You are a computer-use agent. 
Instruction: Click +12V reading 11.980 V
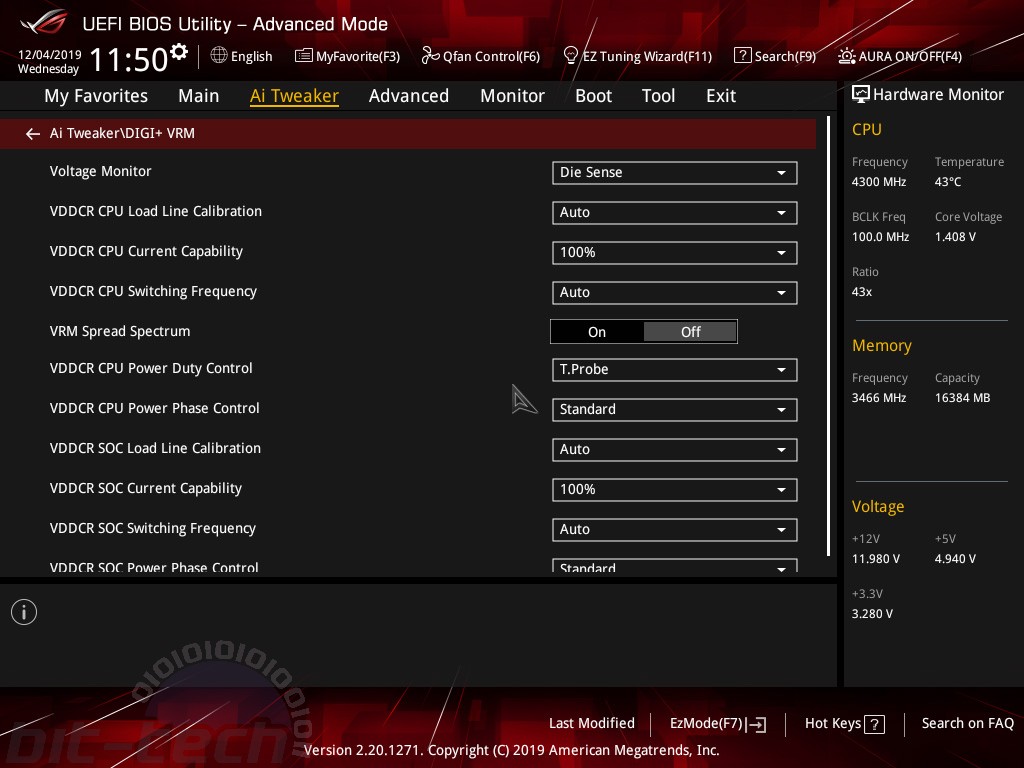(875, 559)
